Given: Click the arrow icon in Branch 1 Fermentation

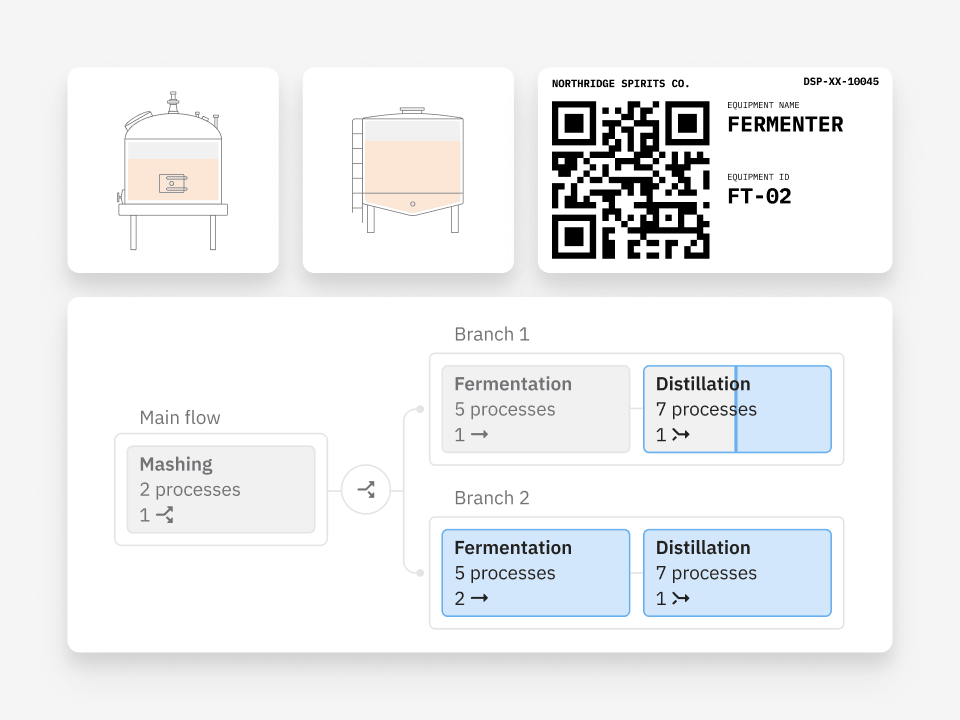Looking at the screenshot, I should click(479, 434).
